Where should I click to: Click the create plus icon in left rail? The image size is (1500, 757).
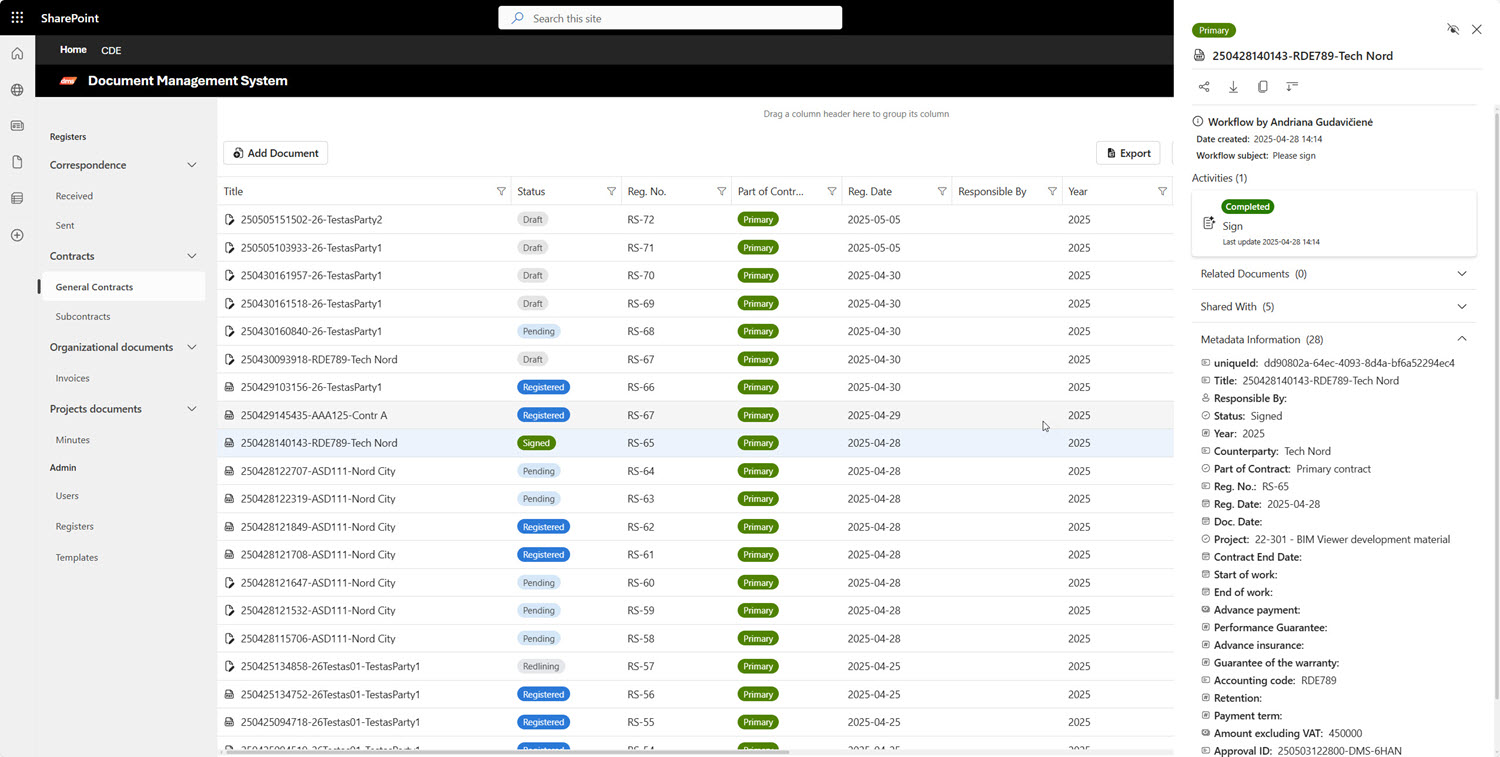point(17,235)
